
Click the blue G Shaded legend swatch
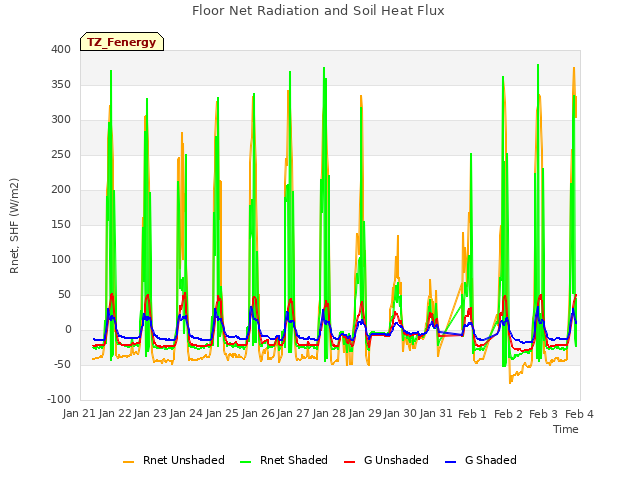point(450,462)
